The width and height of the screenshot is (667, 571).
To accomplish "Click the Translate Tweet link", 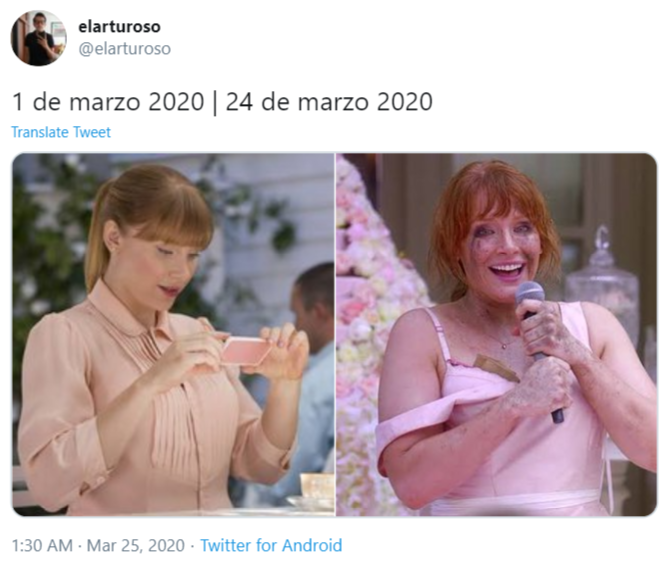I will (61, 132).
